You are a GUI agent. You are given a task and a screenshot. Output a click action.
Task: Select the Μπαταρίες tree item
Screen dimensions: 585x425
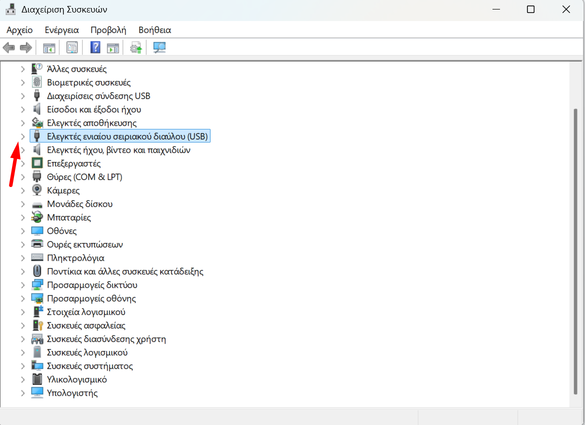click(x=69, y=218)
